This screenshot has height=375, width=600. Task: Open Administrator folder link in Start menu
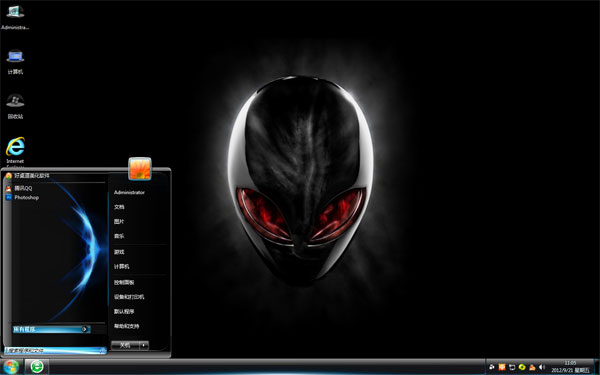pyautogui.click(x=129, y=192)
